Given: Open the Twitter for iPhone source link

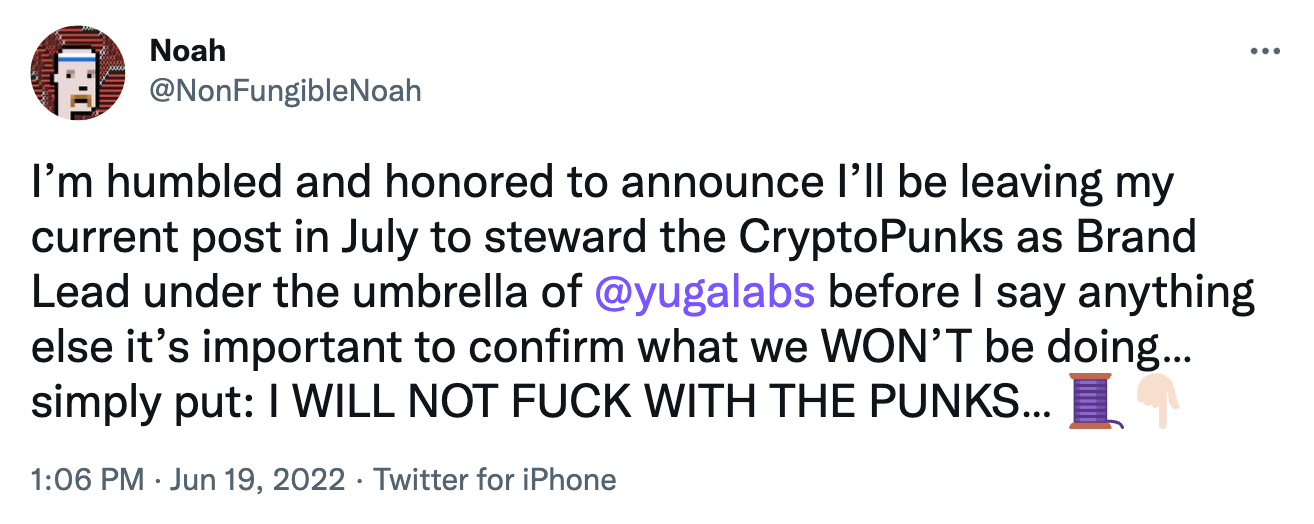Looking at the screenshot, I should tap(495, 479).
